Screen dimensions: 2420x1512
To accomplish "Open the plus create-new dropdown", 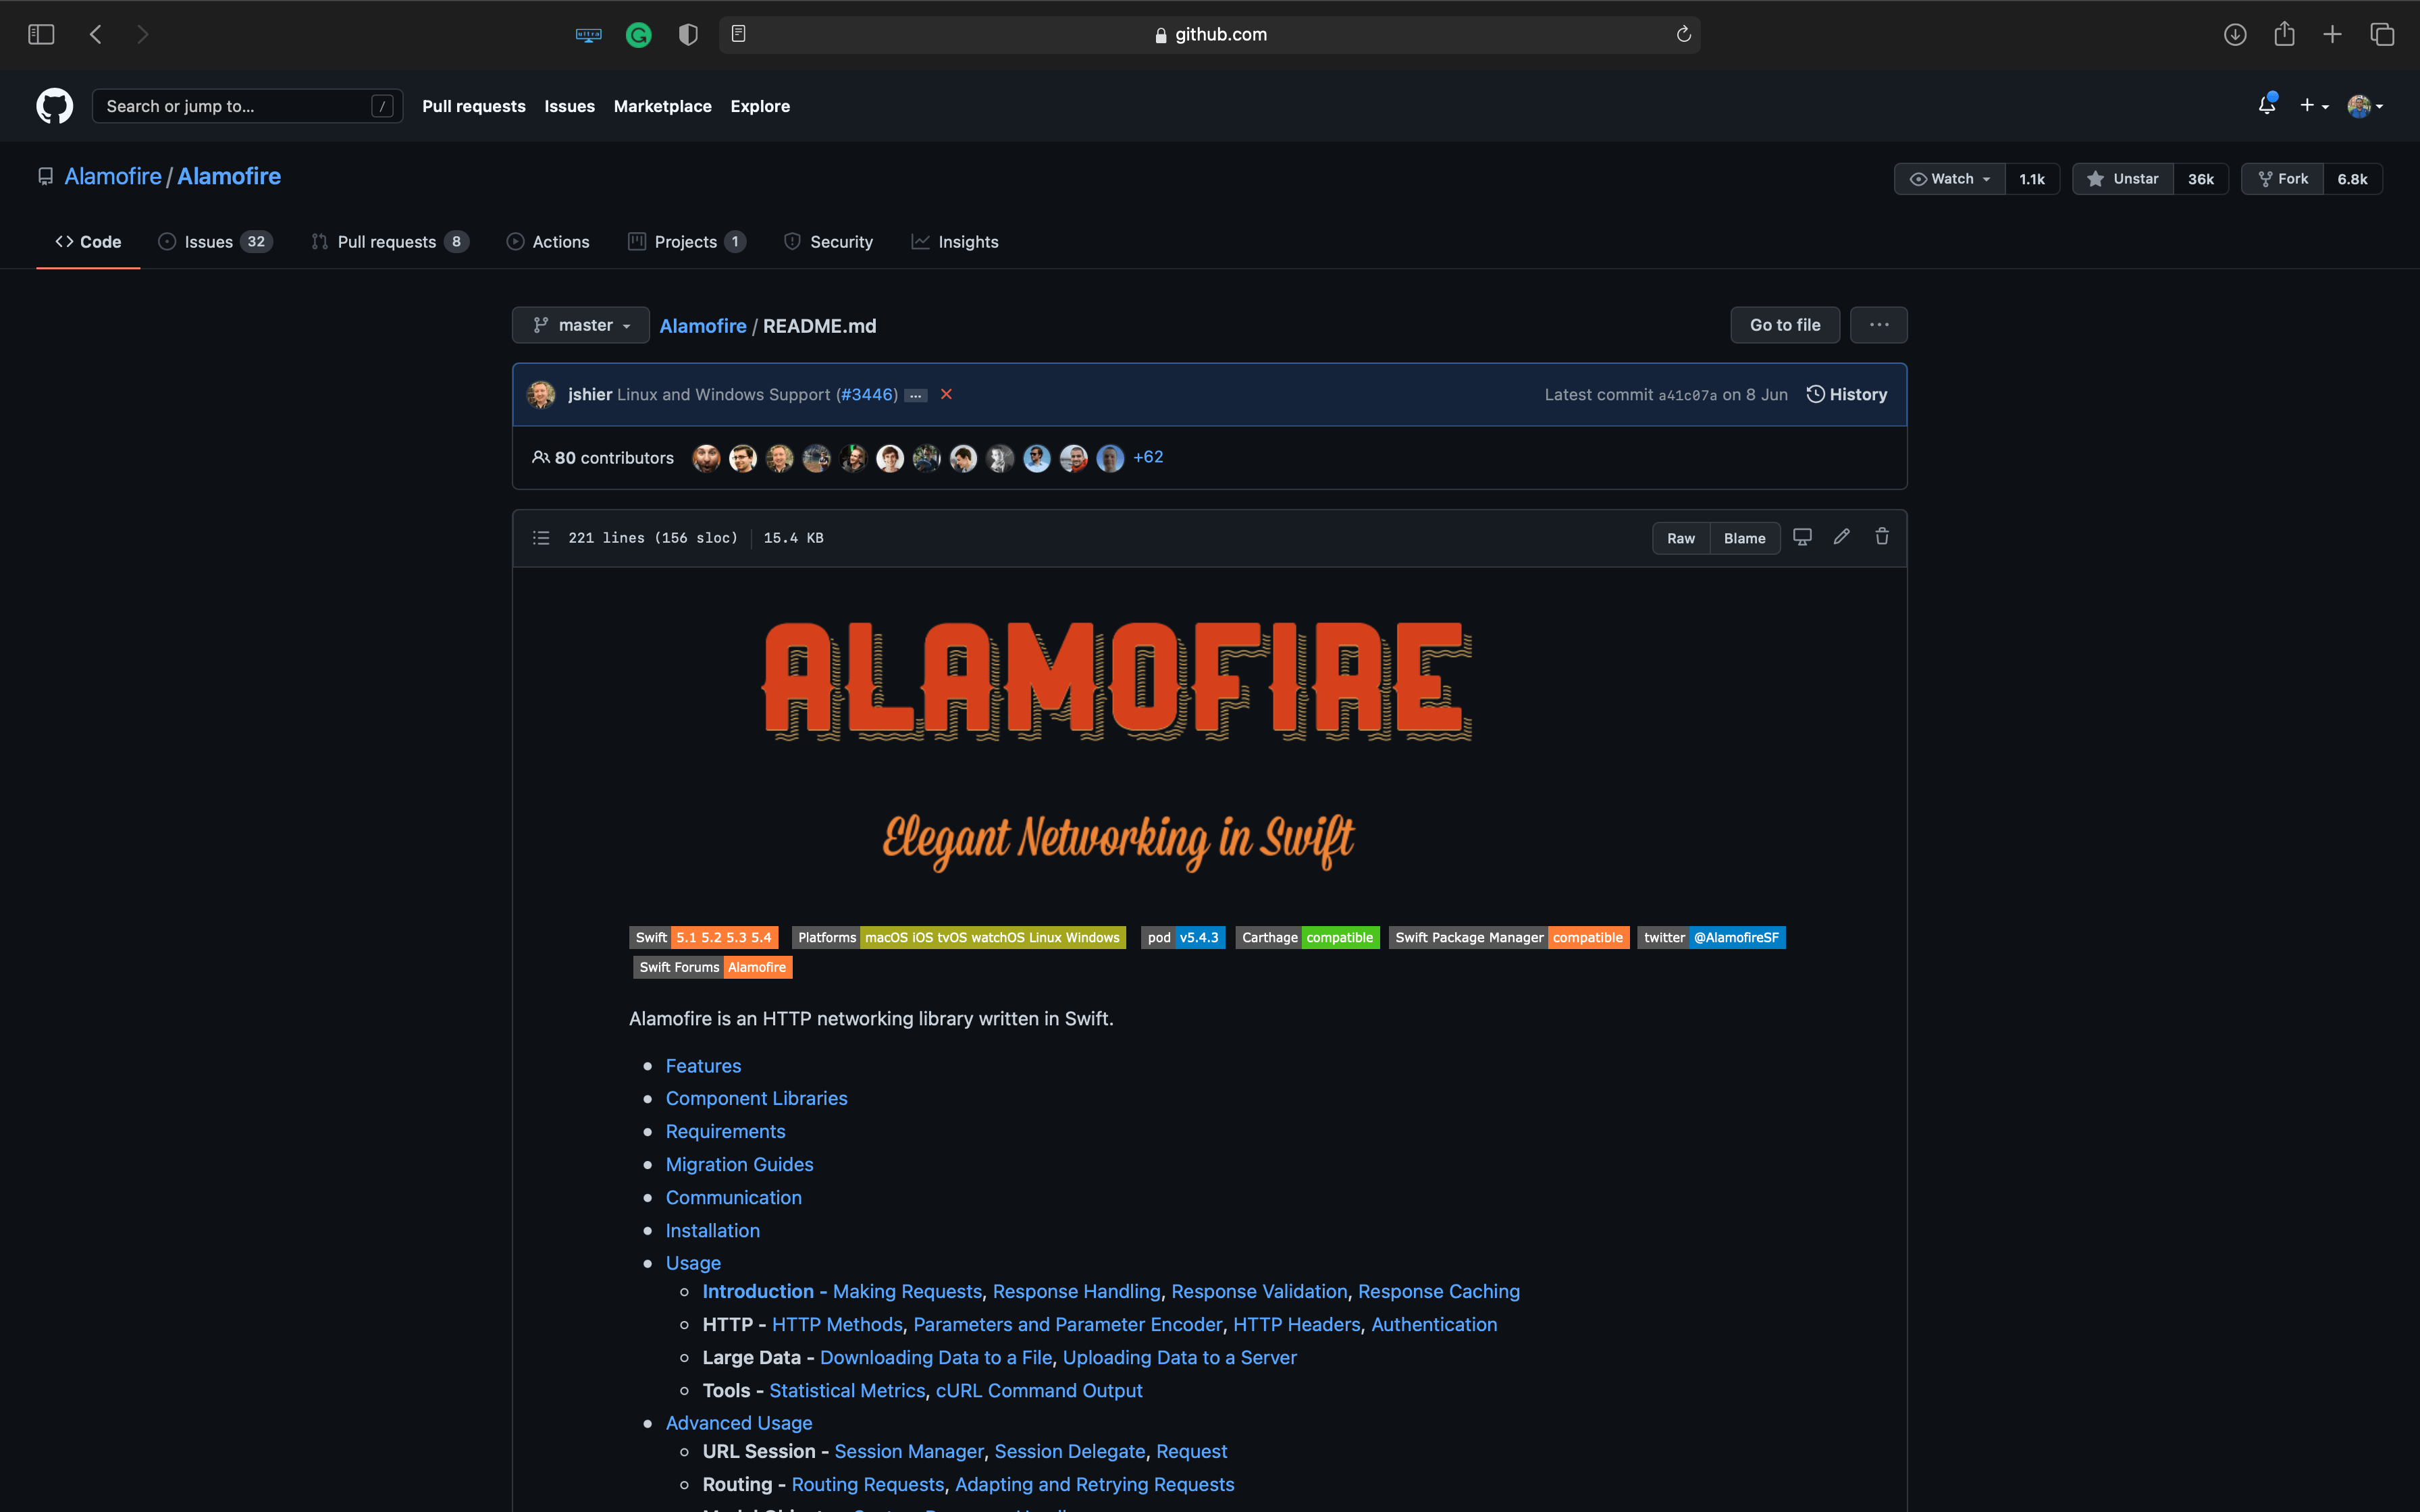I will (2314, 105).
